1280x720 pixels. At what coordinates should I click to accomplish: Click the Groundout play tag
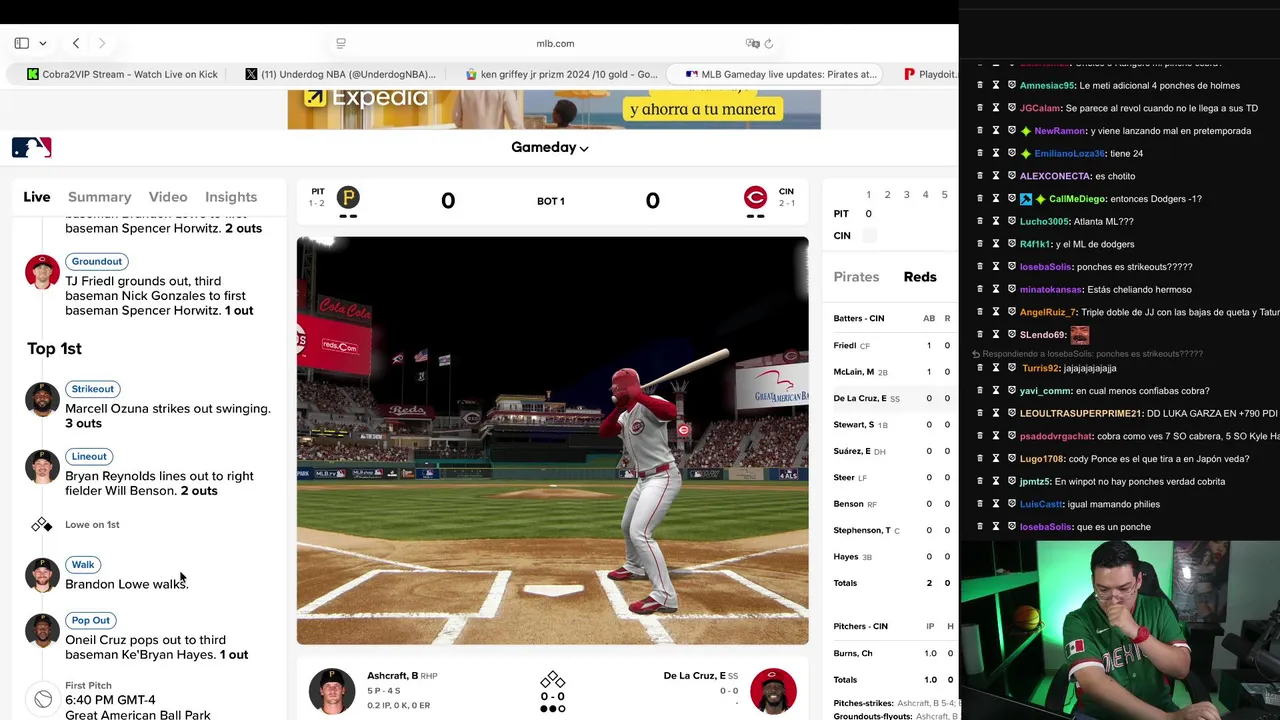[x=97, y=261]
